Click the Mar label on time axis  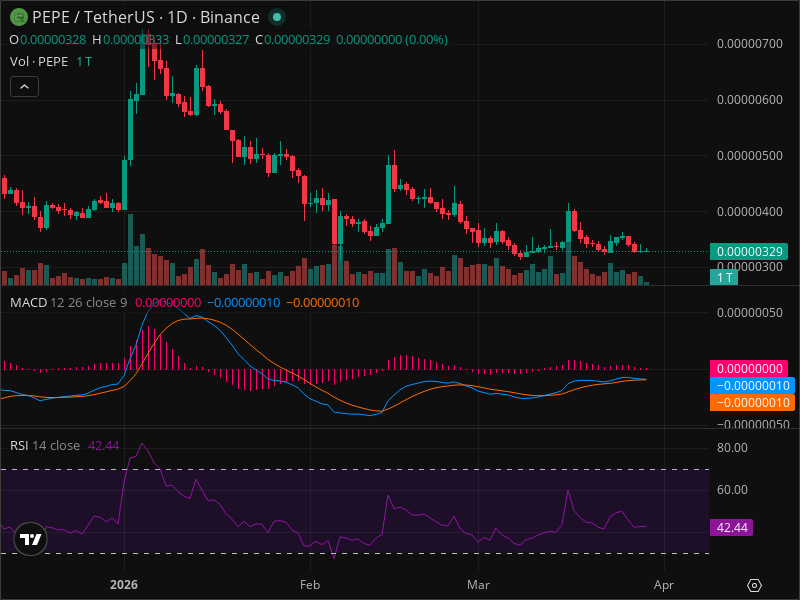click(478, 585)
